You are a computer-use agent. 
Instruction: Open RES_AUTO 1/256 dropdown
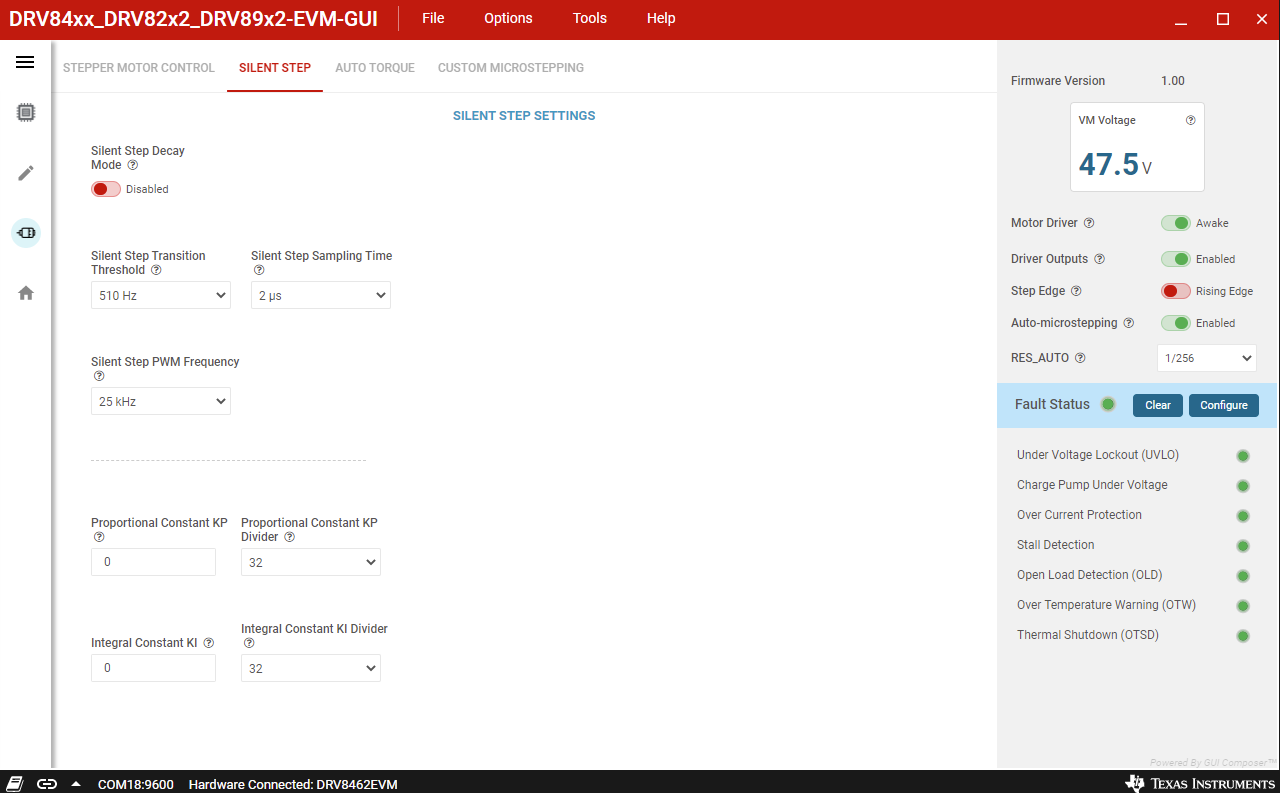pos(1207,358)
